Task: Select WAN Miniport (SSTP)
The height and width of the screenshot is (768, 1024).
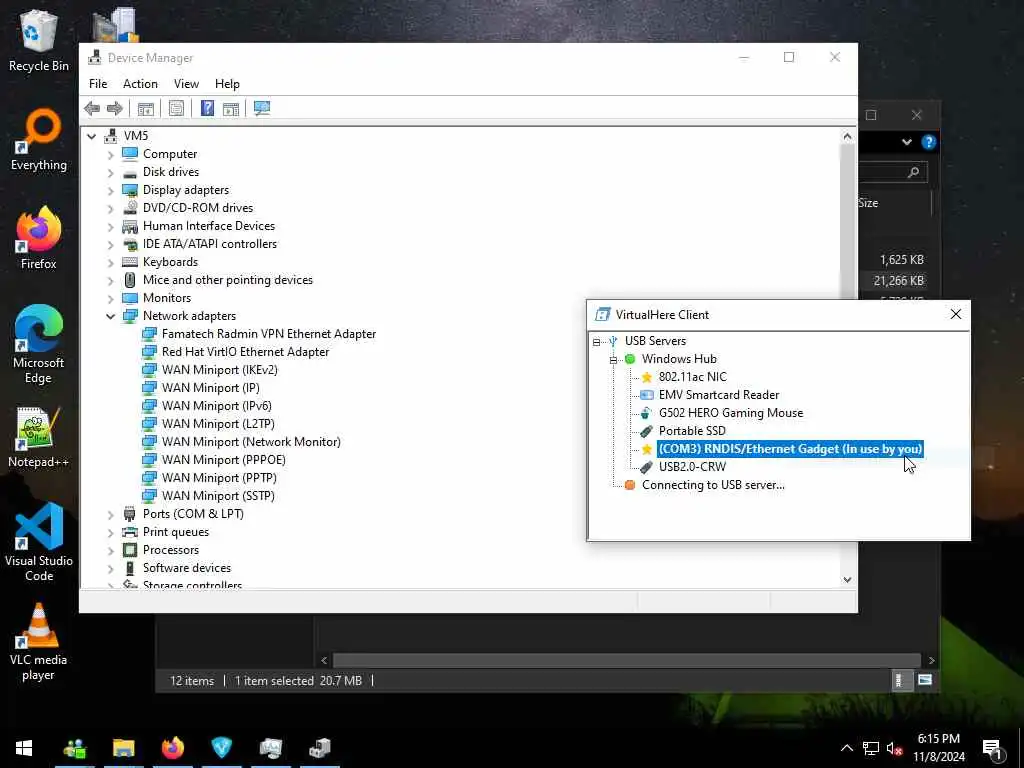Action: pos(218,496)
